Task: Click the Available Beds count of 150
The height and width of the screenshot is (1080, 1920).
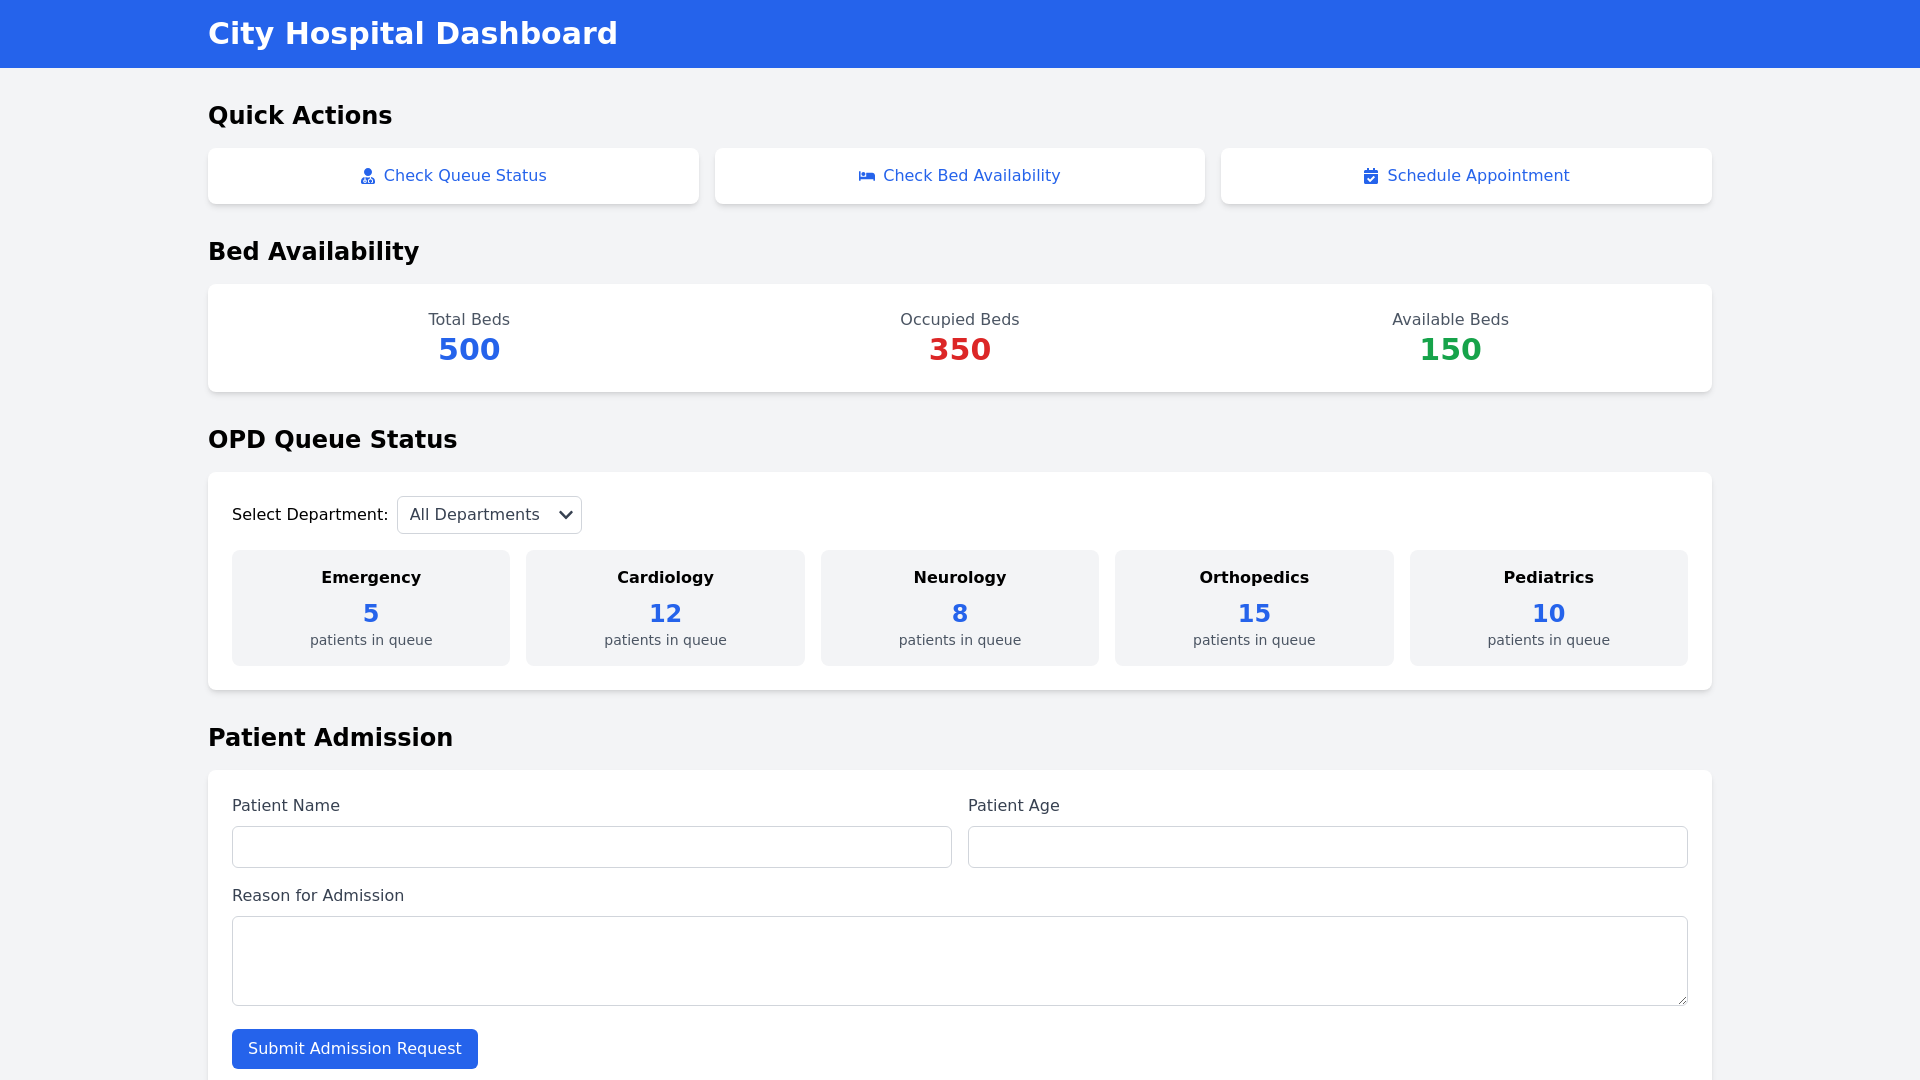Action: click(x=1450, y=350)
